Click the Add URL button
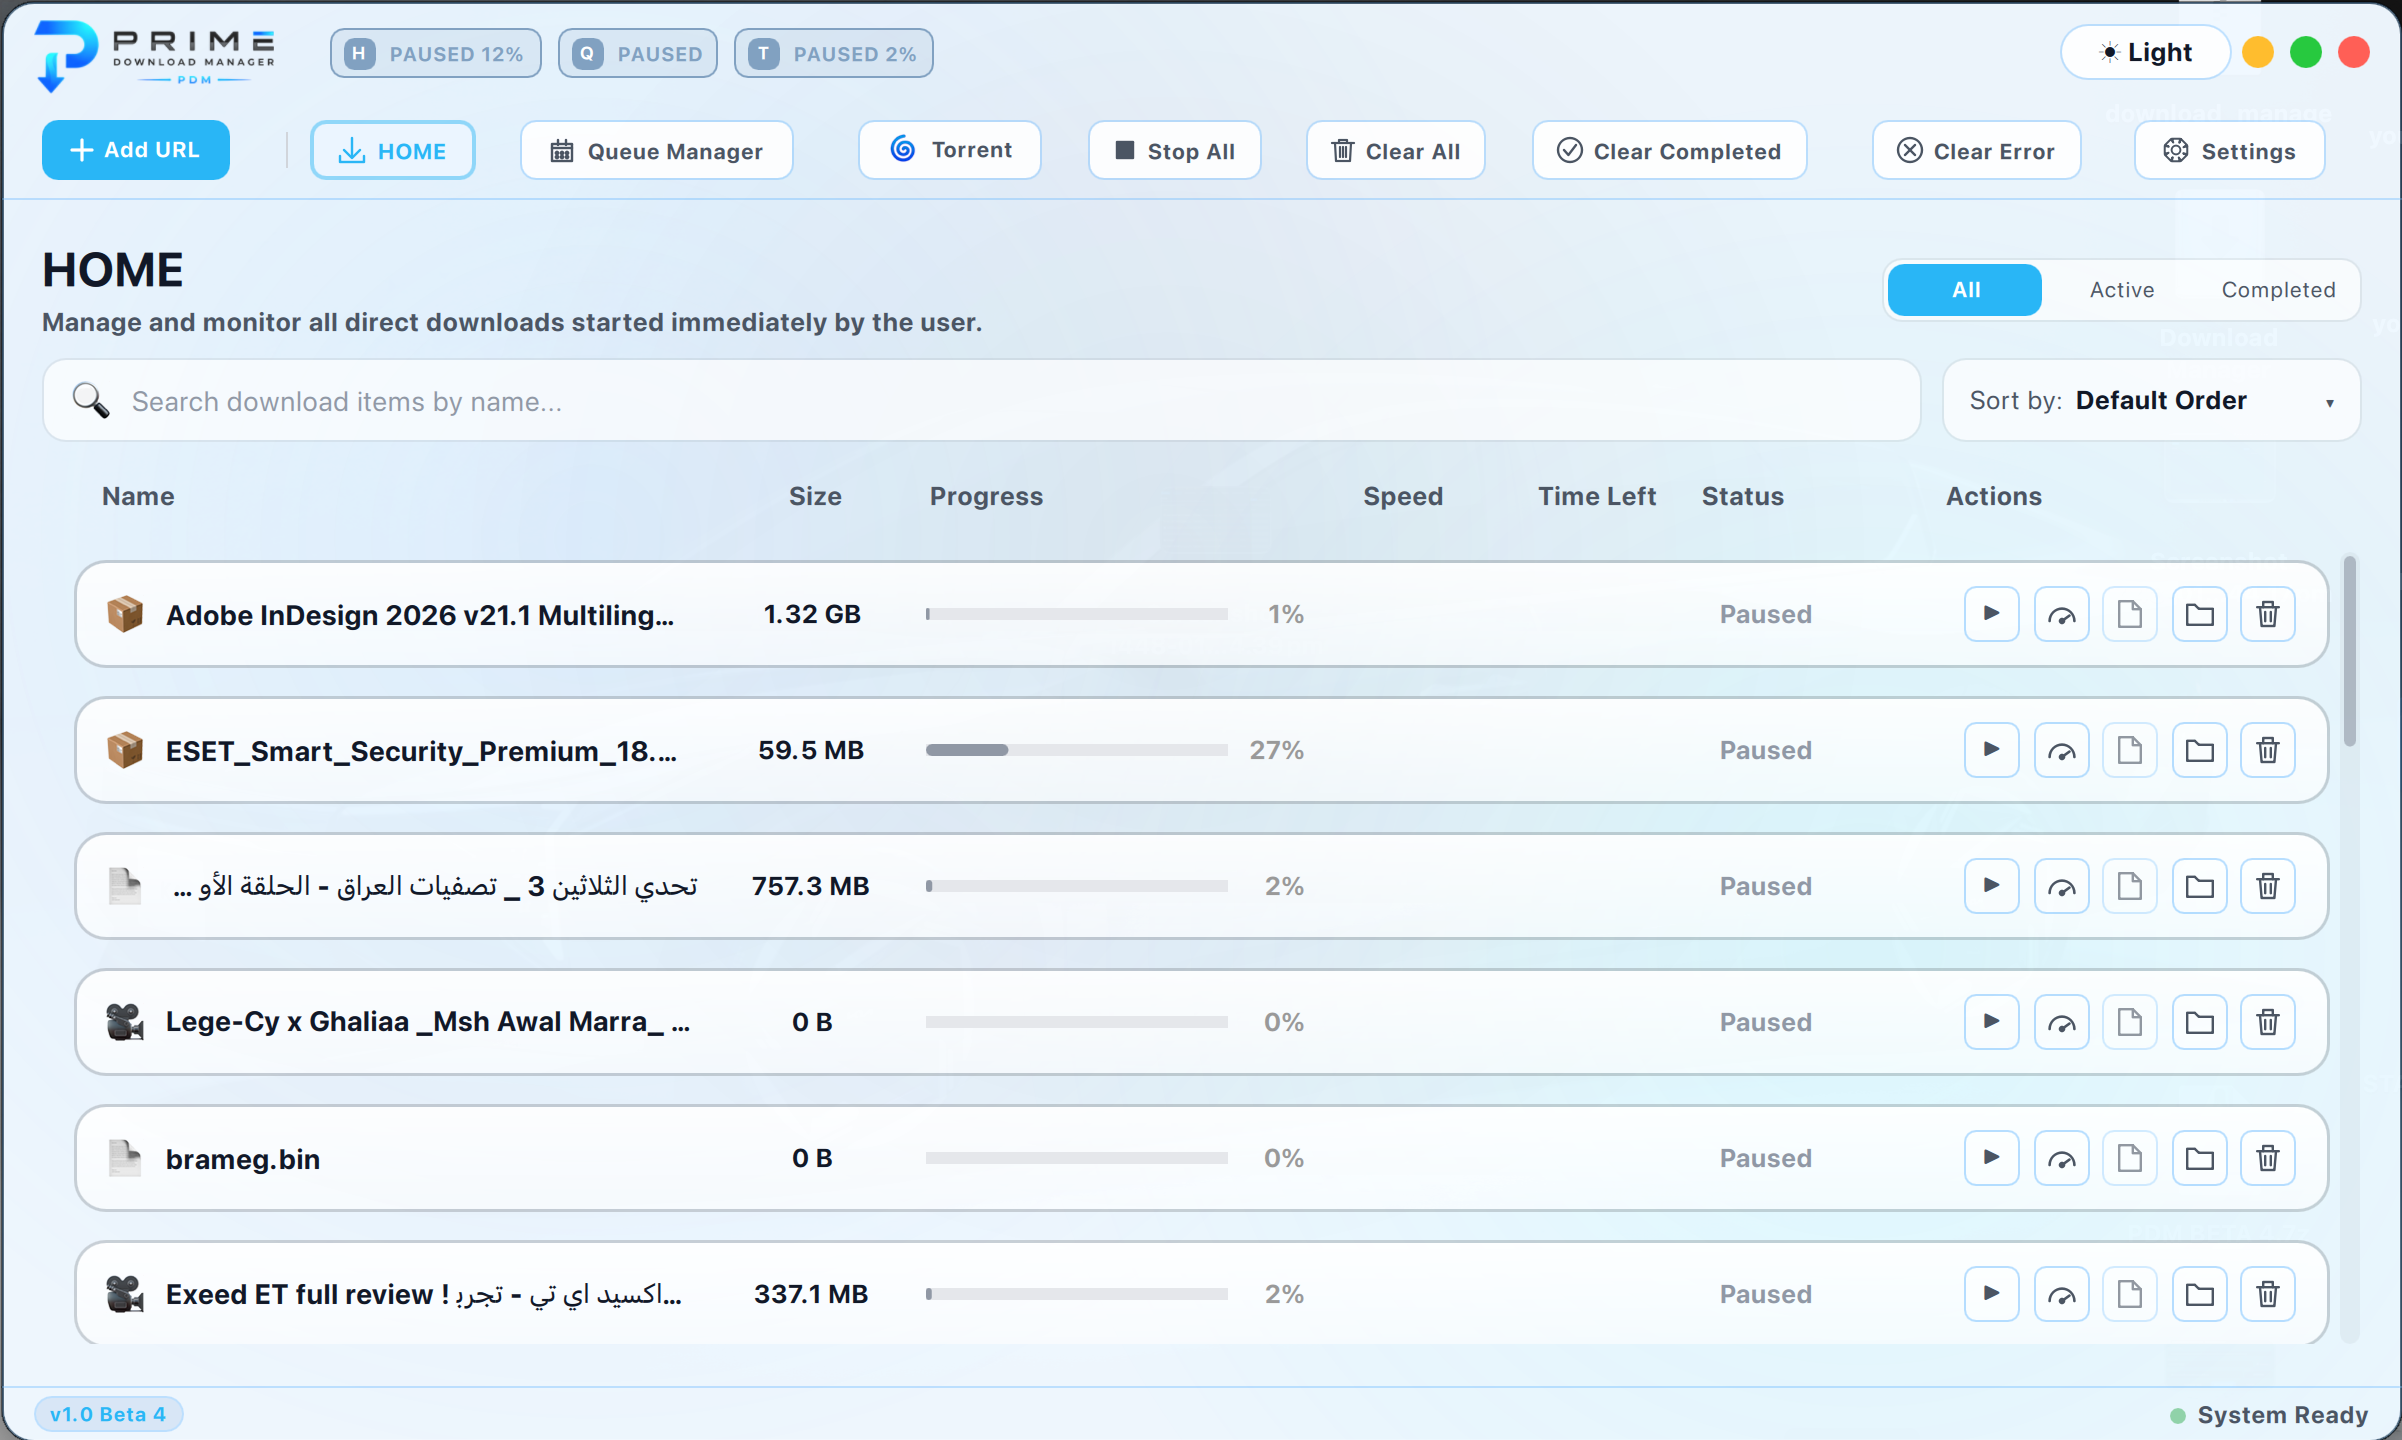The height and width of the screenshot is (1440, 2402). coord(136,150)
